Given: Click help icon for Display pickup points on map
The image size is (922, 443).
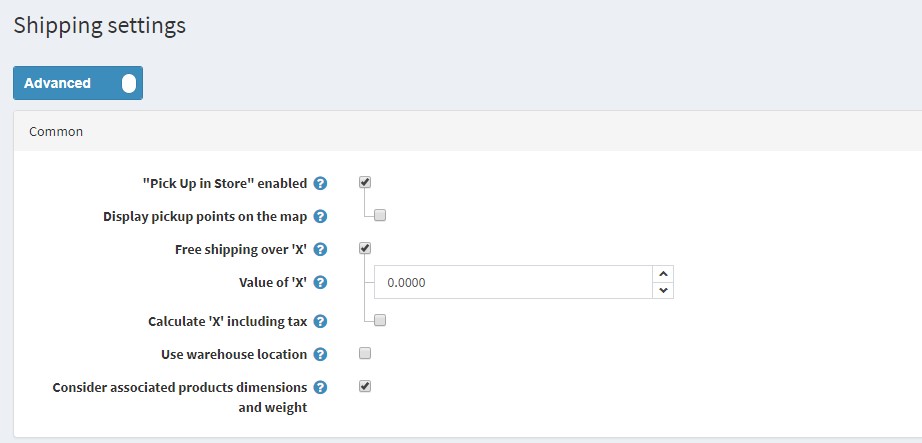Looking at the screenshot, I should 320,217.
